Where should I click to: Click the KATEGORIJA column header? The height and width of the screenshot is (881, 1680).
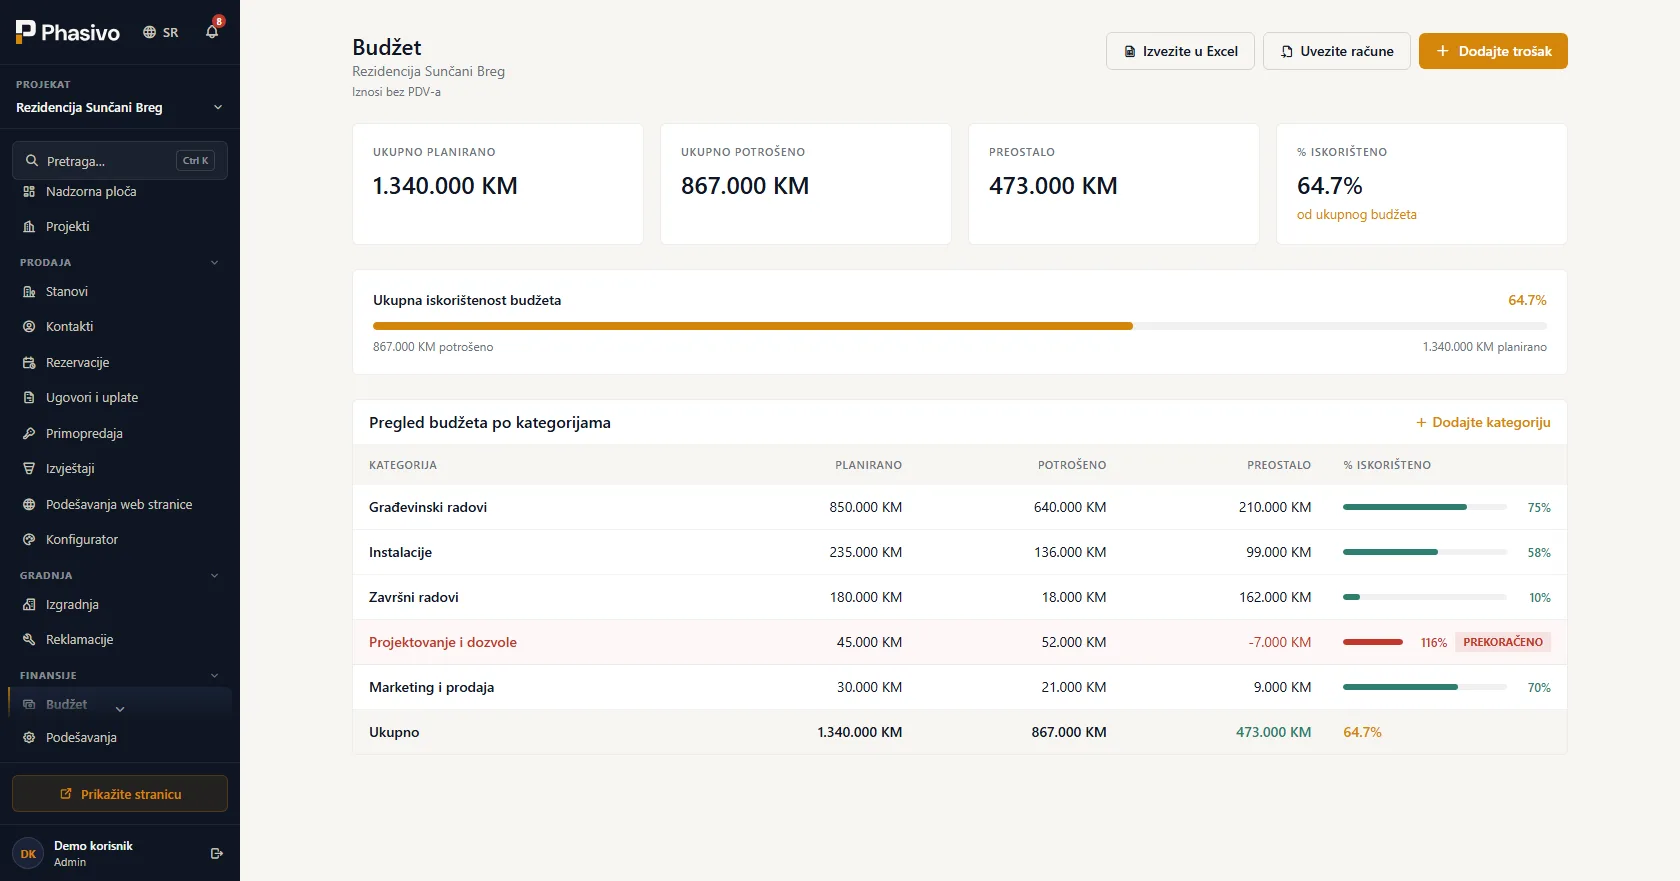[x=403, y=465]
